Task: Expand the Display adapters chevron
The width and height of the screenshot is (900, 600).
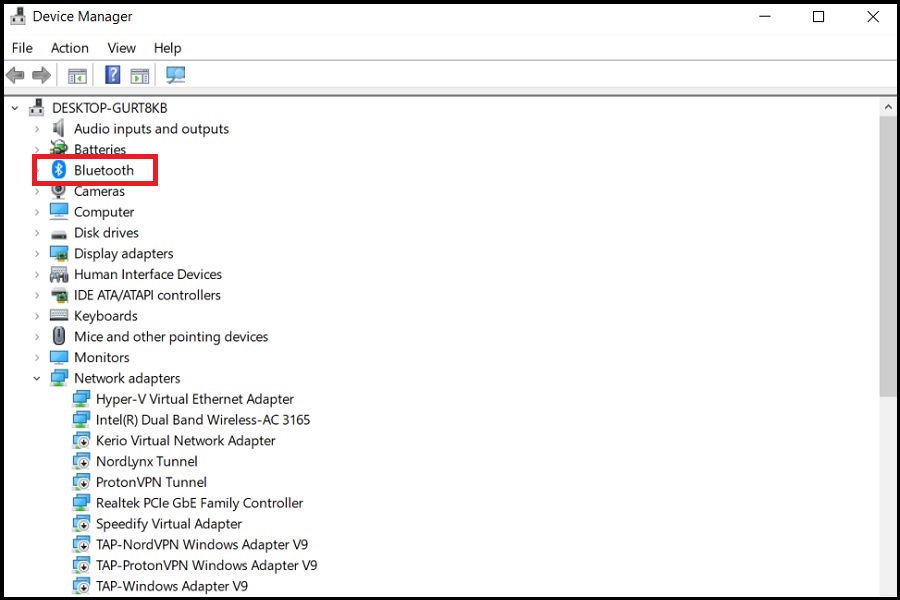Action: click(x=37, y=253)
